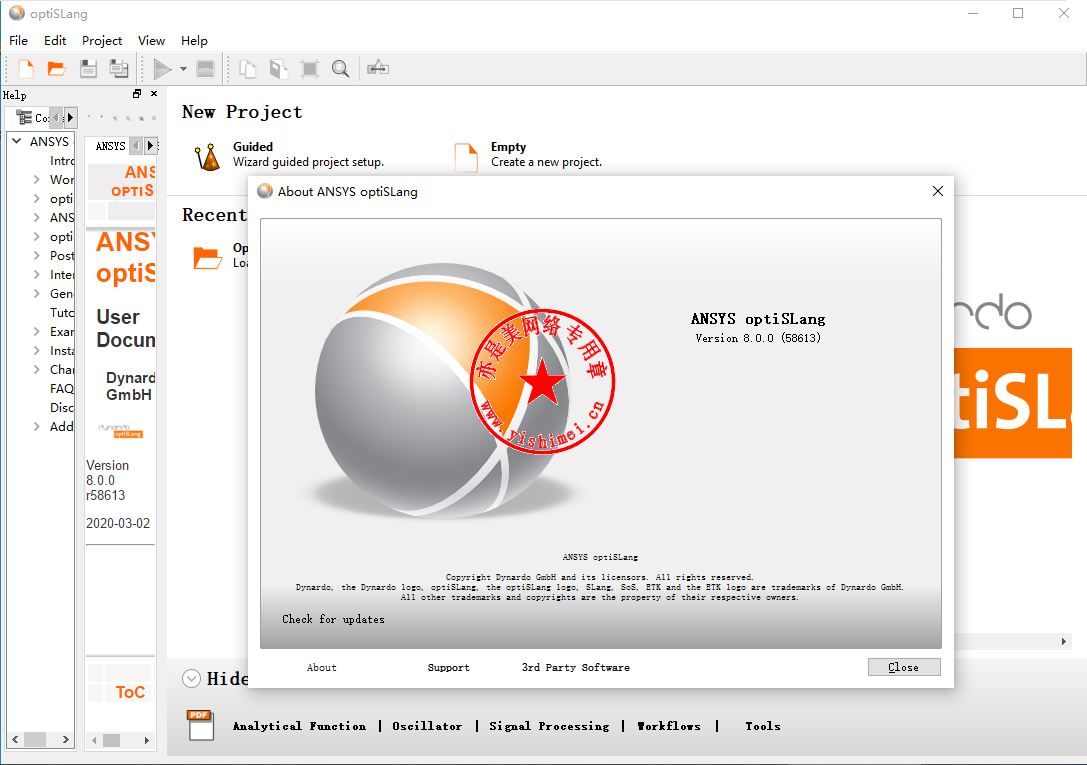
Task: Select the 'FAQ' help tree item
Action: point(62,389)
